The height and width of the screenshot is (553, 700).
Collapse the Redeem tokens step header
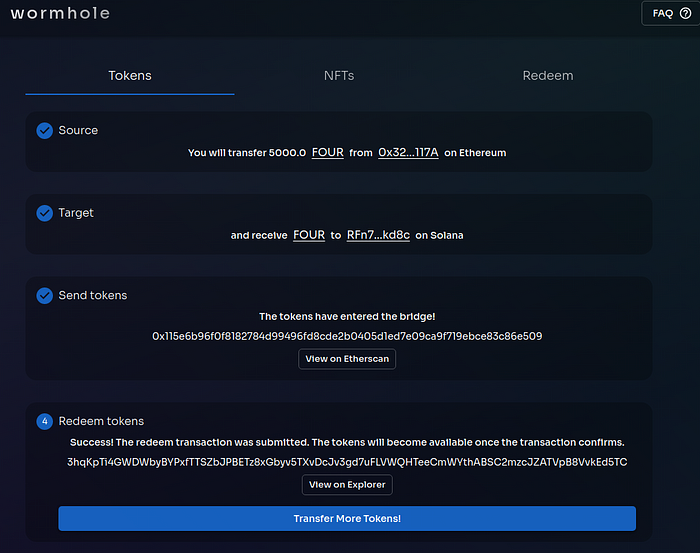coord(101,421)
